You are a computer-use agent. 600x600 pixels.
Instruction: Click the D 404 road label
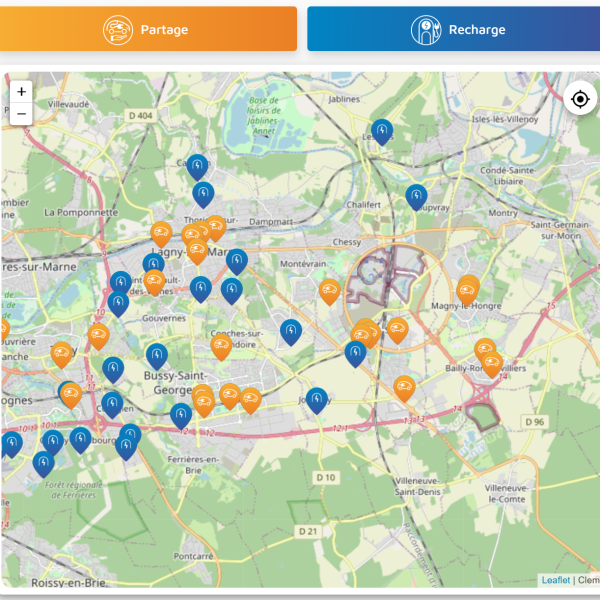click(x=140, y=116)
